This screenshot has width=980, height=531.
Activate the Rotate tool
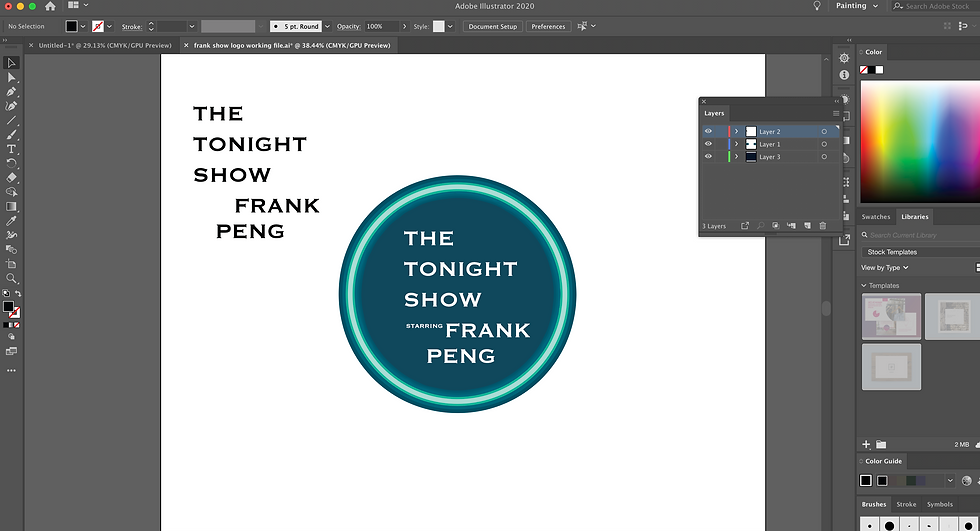pyautogui.click(x=11, y=164)
